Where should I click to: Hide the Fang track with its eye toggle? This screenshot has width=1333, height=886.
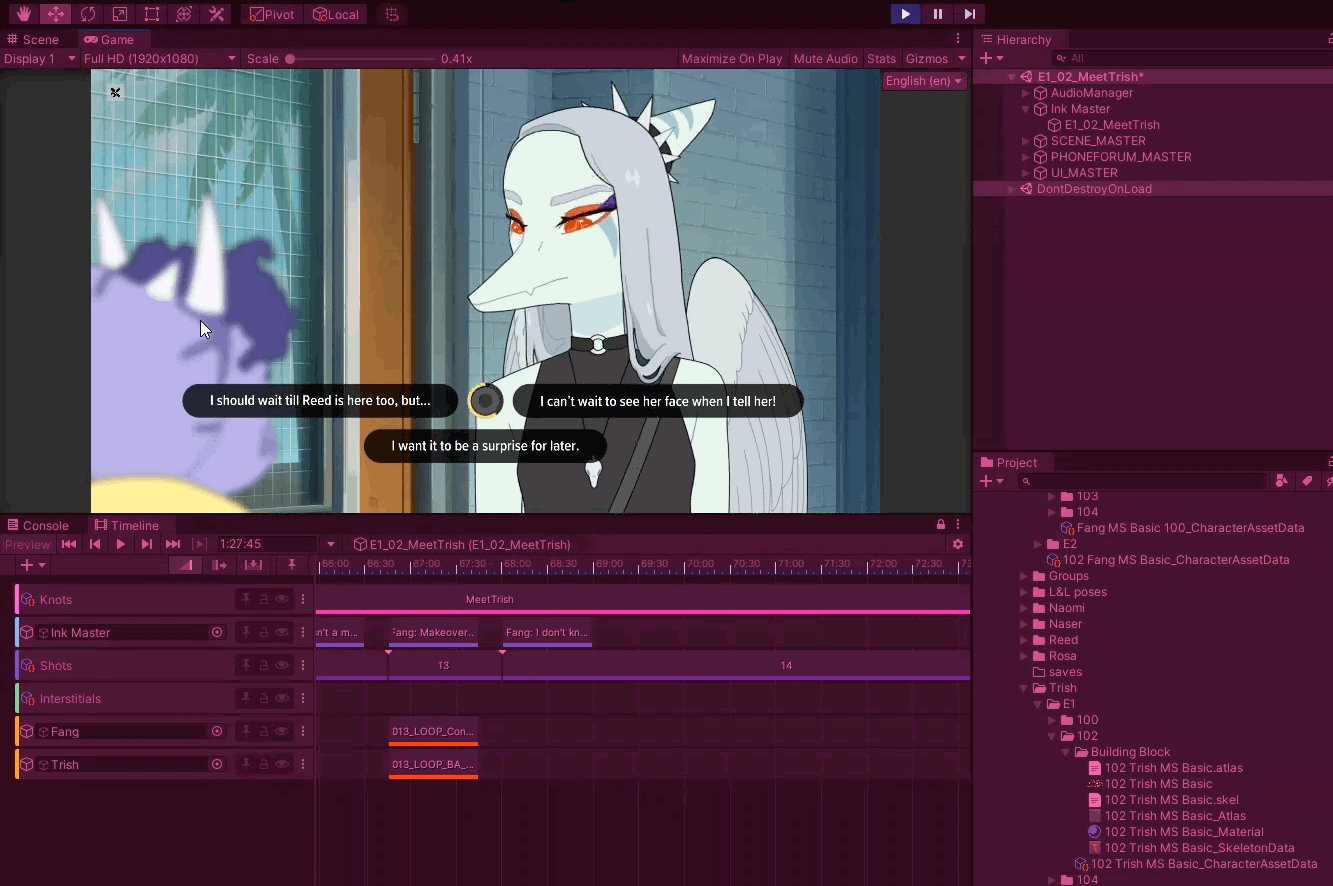point(282,731)
